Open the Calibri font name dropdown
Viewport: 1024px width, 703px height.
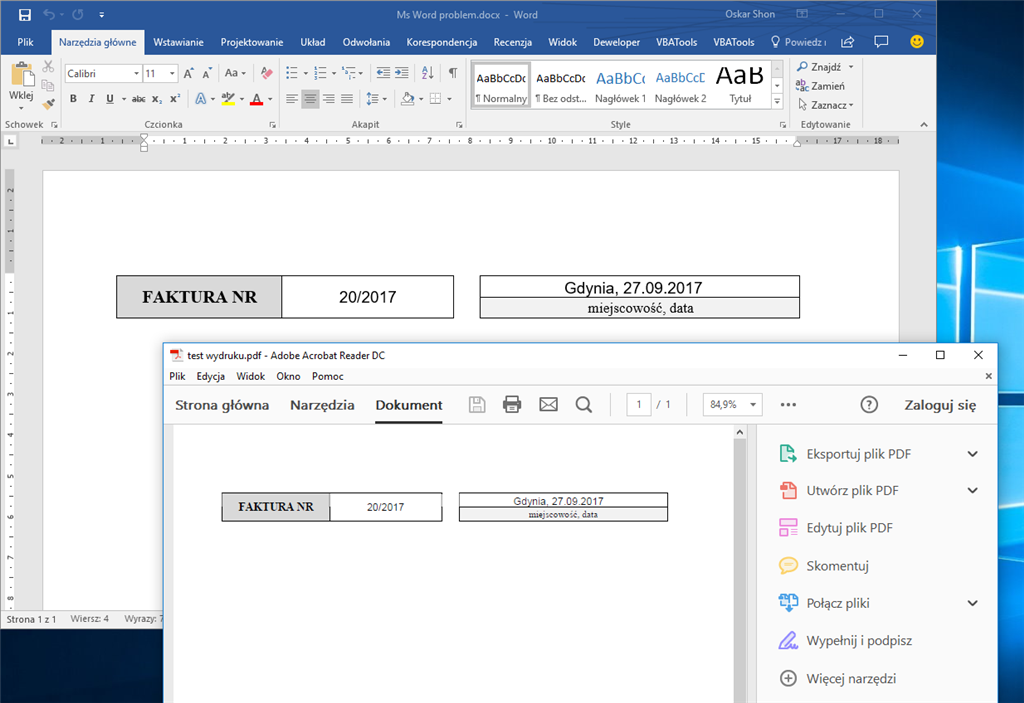[x=136, y=74]
